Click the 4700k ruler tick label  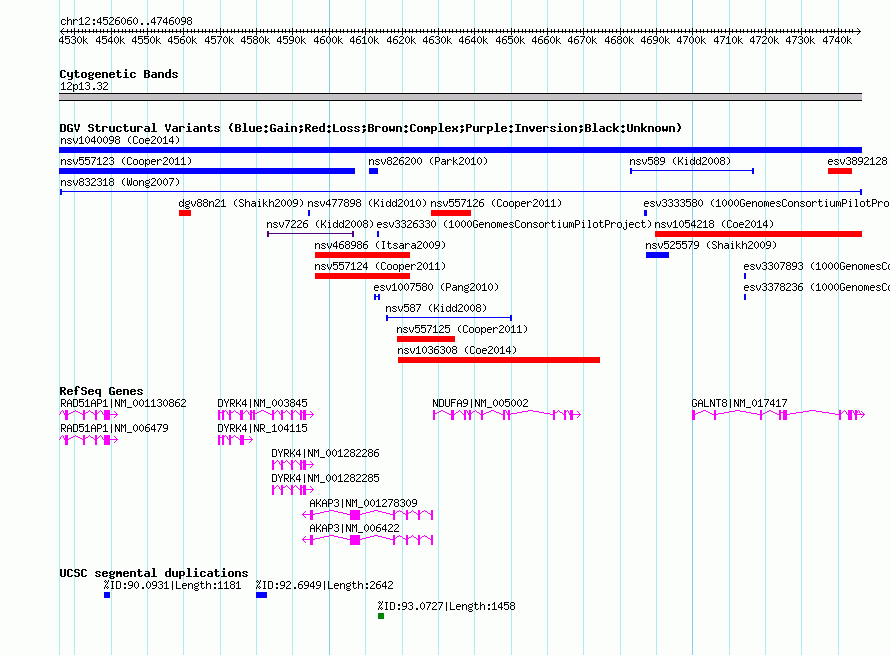[691, 40]
